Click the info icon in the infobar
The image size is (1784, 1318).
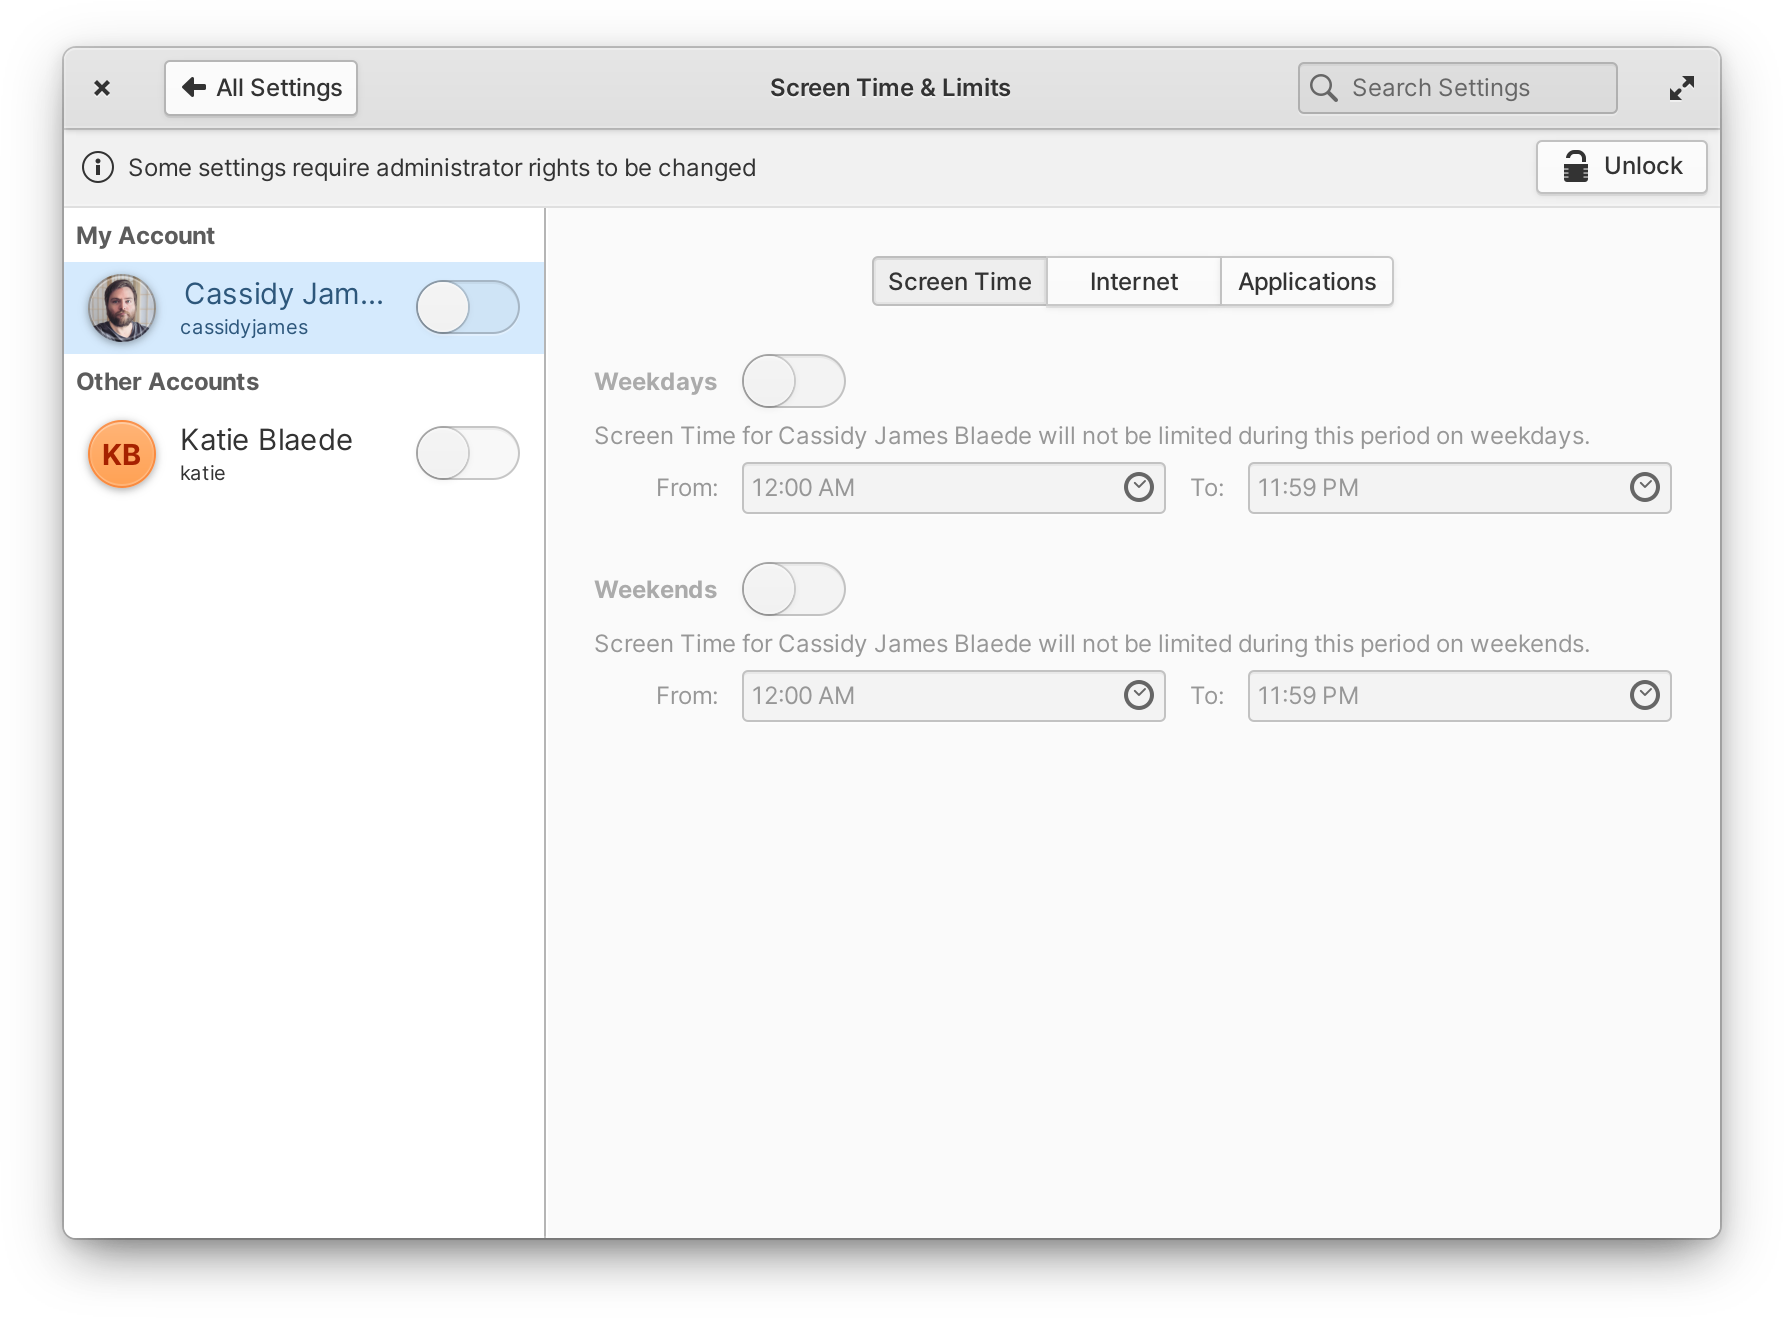click(98, 167)
